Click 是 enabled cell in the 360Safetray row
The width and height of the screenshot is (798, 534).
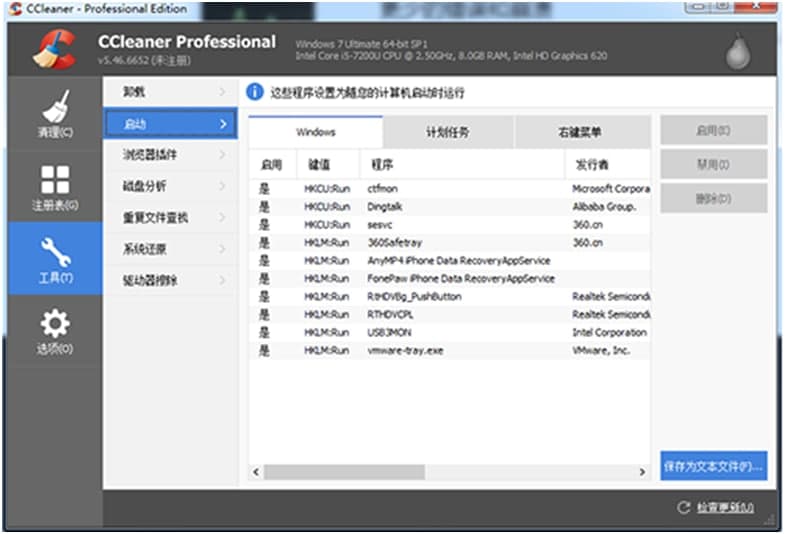(x=264, y=242)
